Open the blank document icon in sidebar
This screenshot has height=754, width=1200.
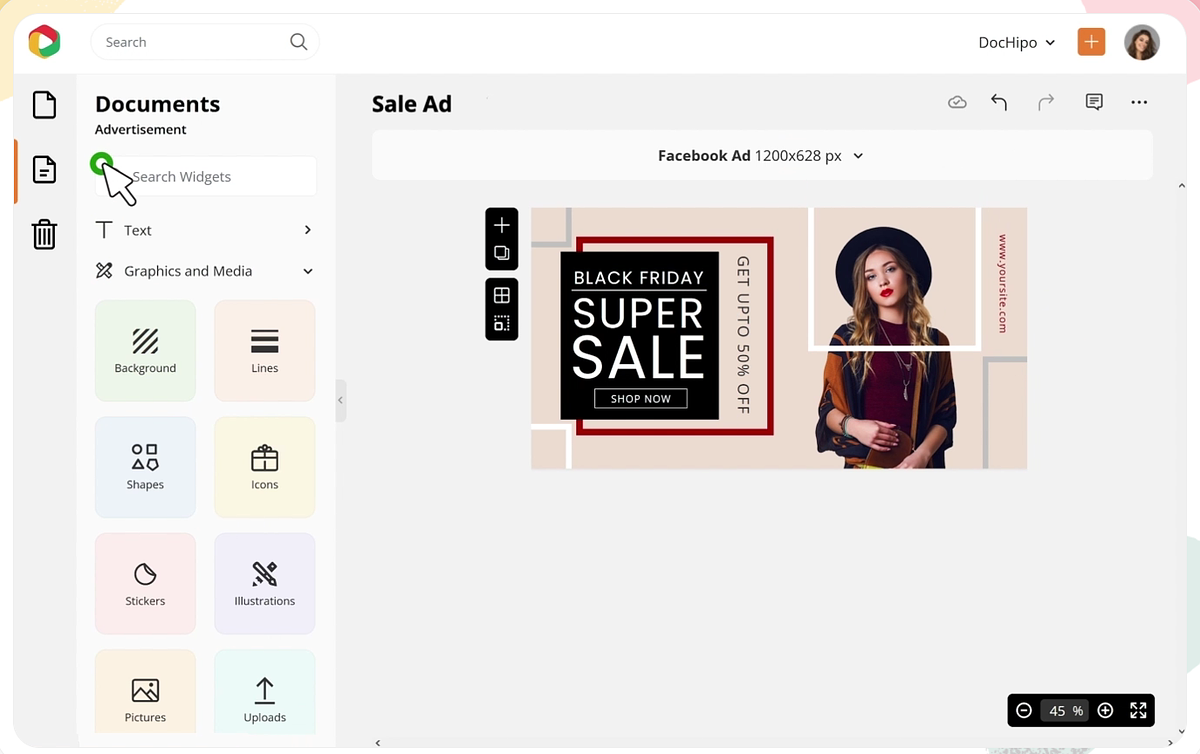point(44,105)
